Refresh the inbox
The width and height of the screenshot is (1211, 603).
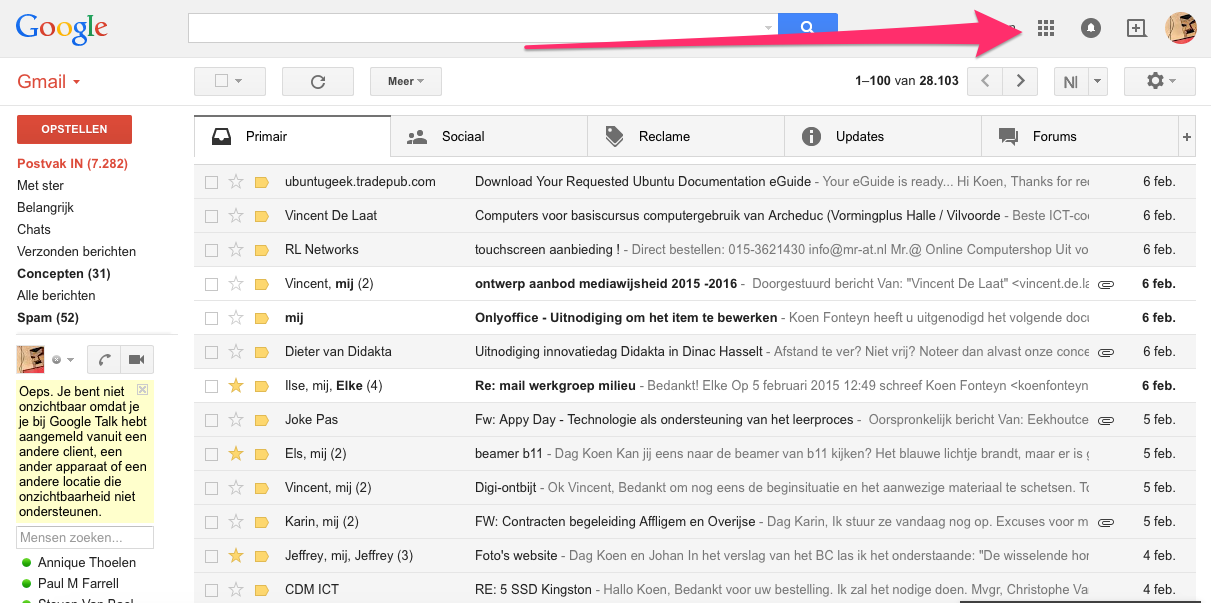coord(318,82)
